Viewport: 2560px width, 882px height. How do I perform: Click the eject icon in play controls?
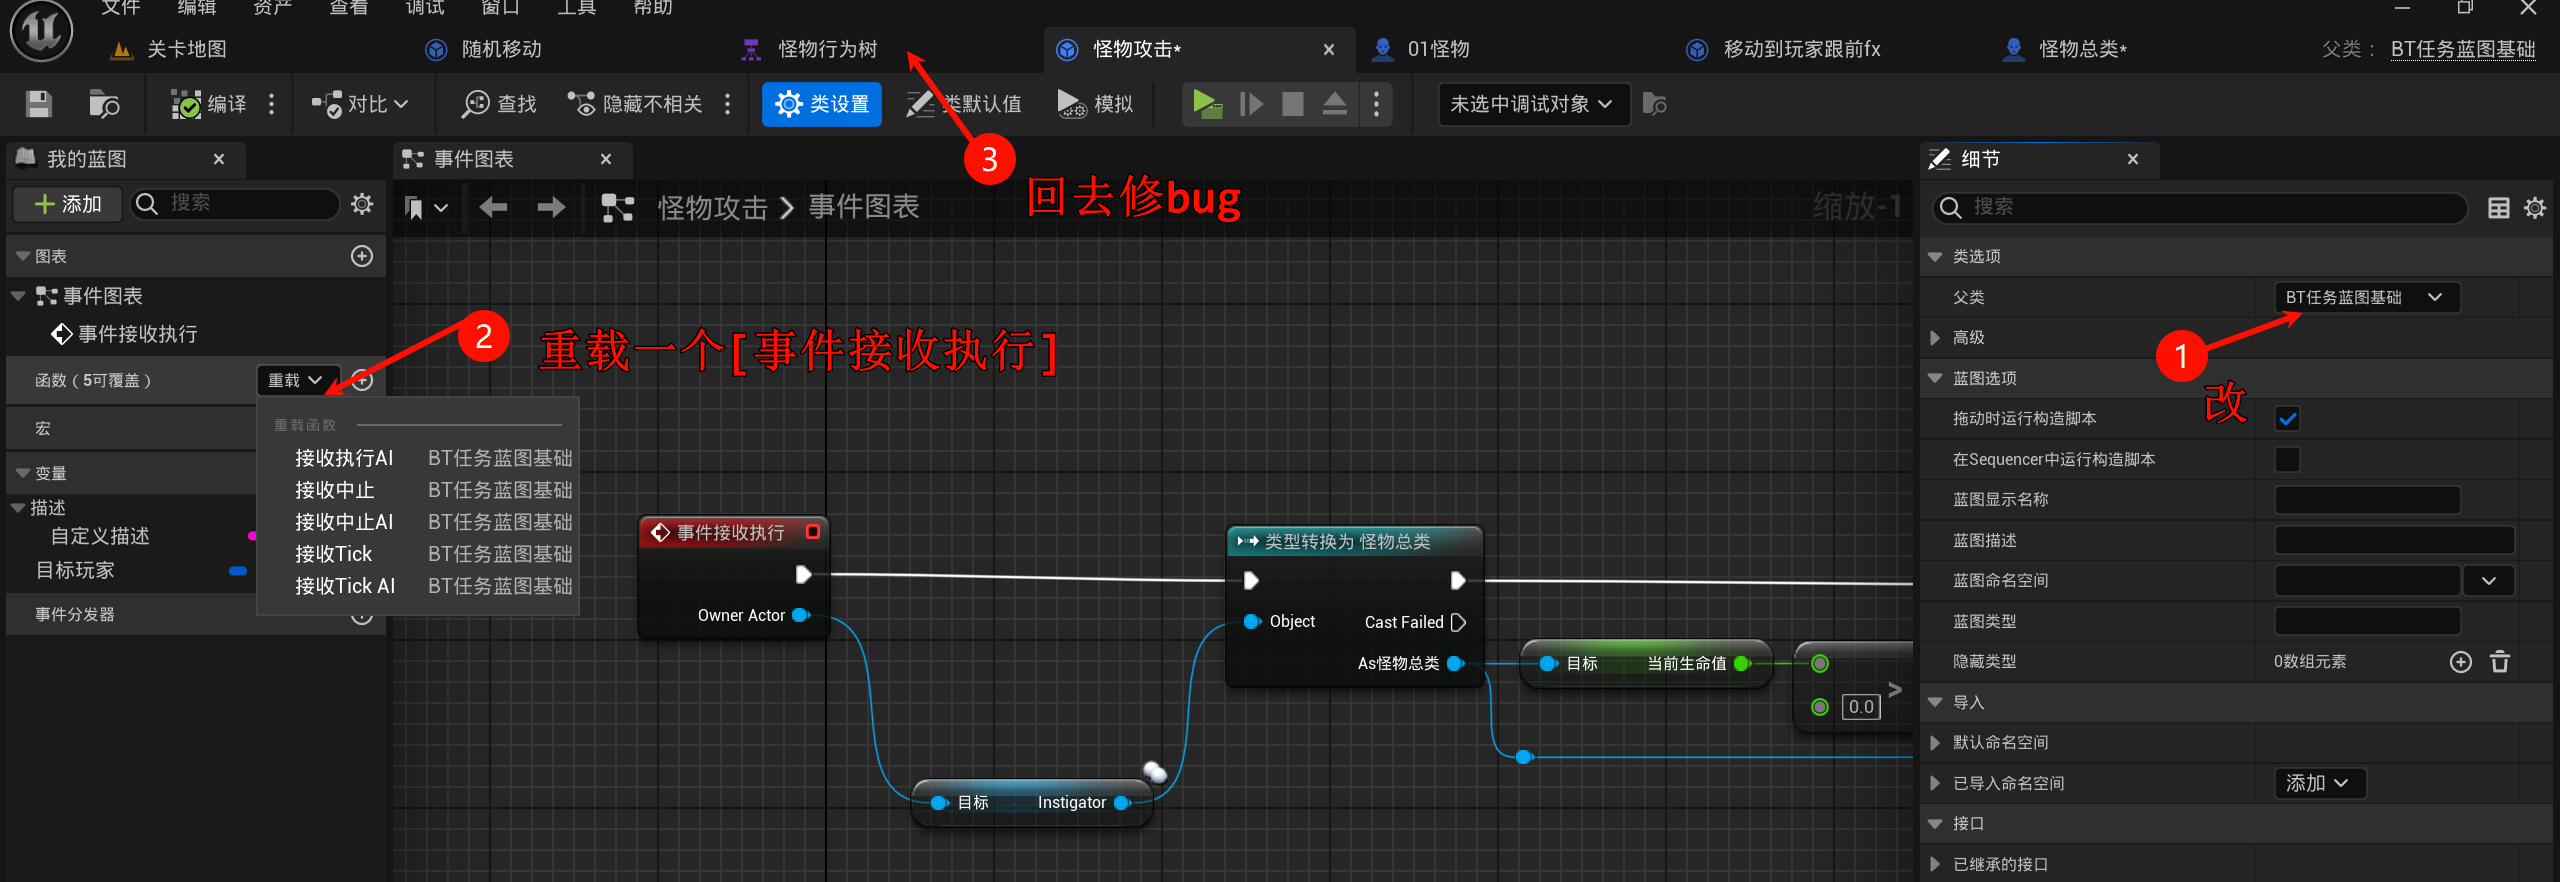1334,104
